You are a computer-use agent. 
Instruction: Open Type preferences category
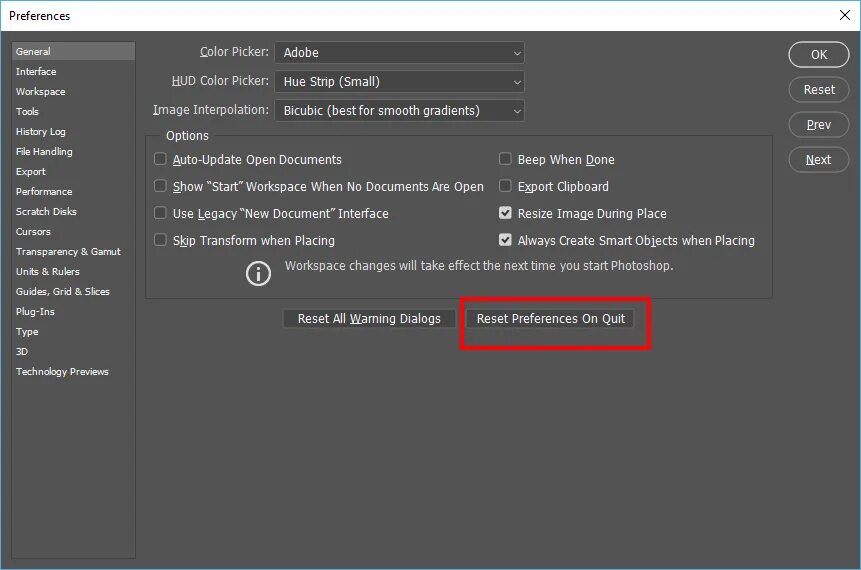pyautogui.click(x=73, y=332)
